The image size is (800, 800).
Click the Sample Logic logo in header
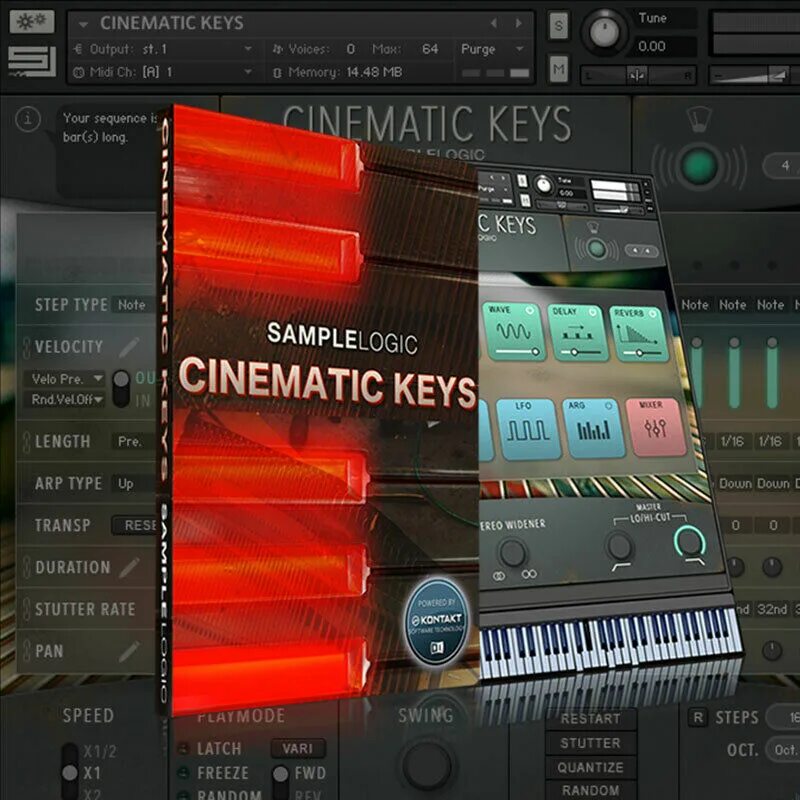[32, 62]
